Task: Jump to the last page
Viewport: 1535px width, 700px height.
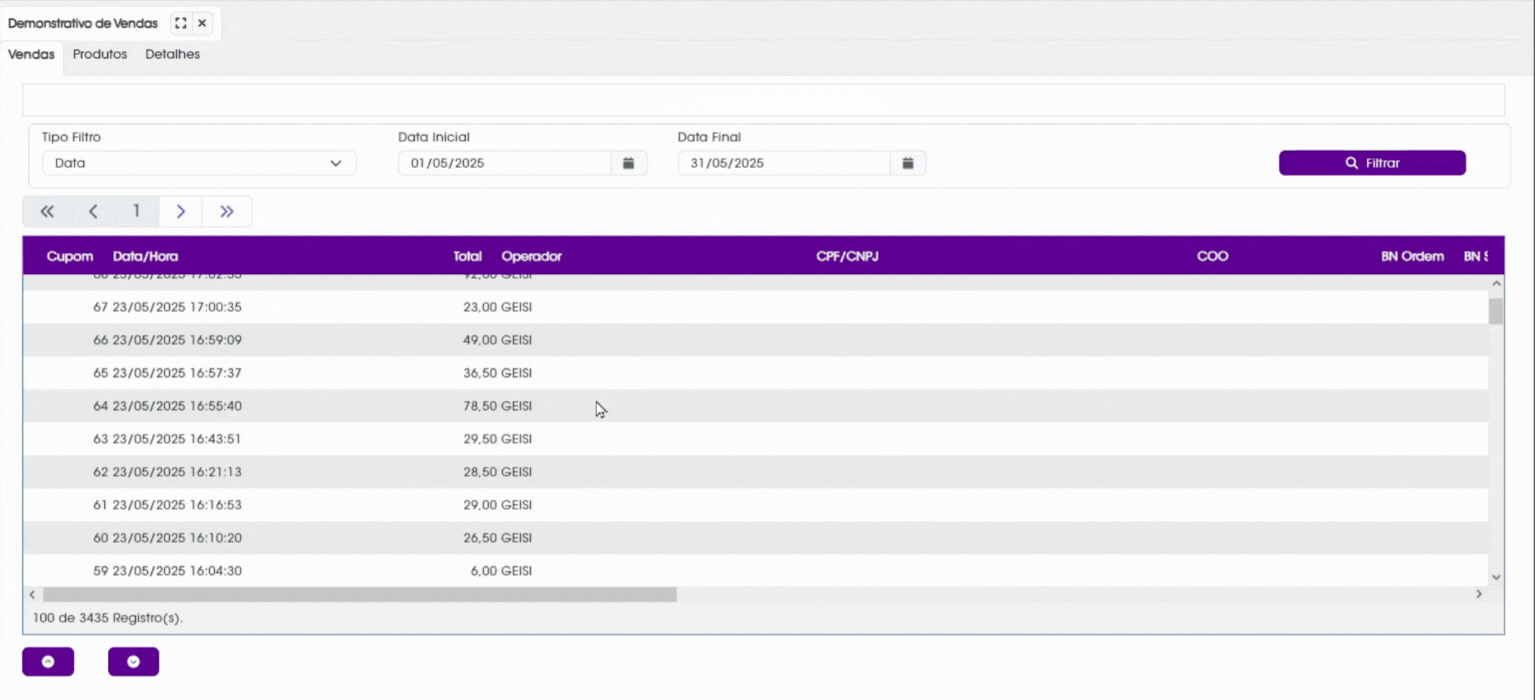Action: point(227,211)
